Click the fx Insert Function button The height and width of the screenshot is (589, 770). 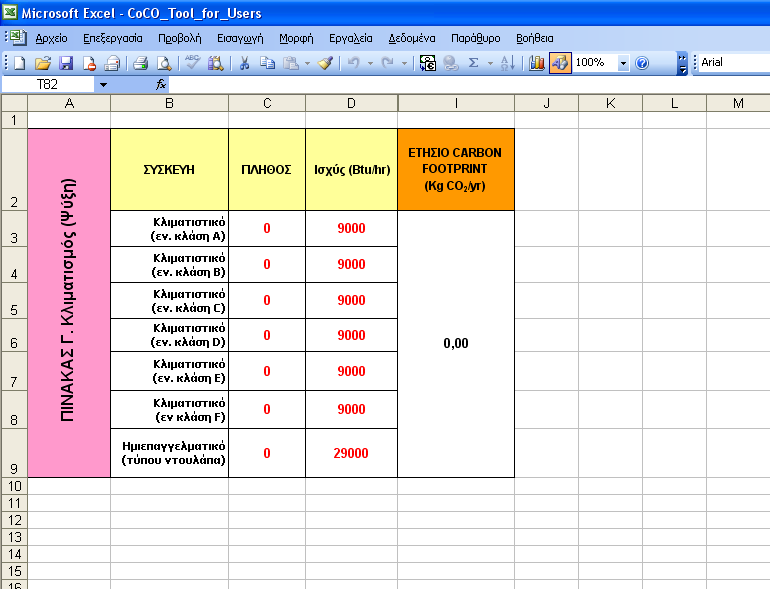[161, 84]
